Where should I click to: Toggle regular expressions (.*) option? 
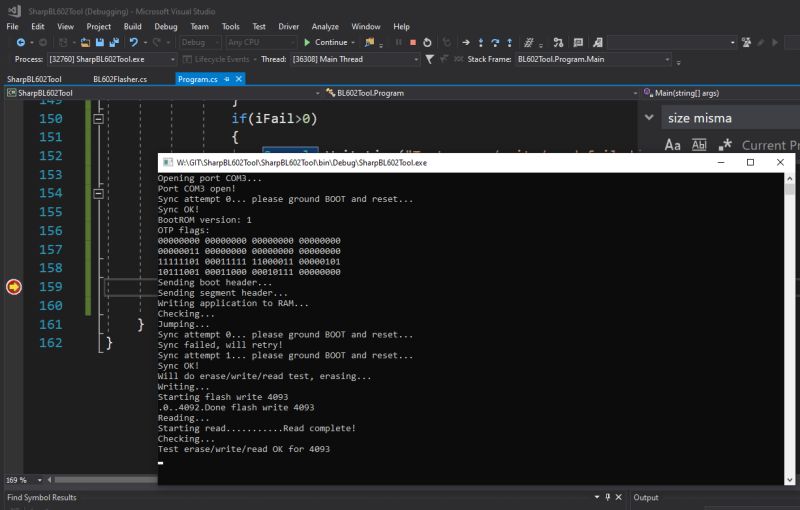(725, 145)
